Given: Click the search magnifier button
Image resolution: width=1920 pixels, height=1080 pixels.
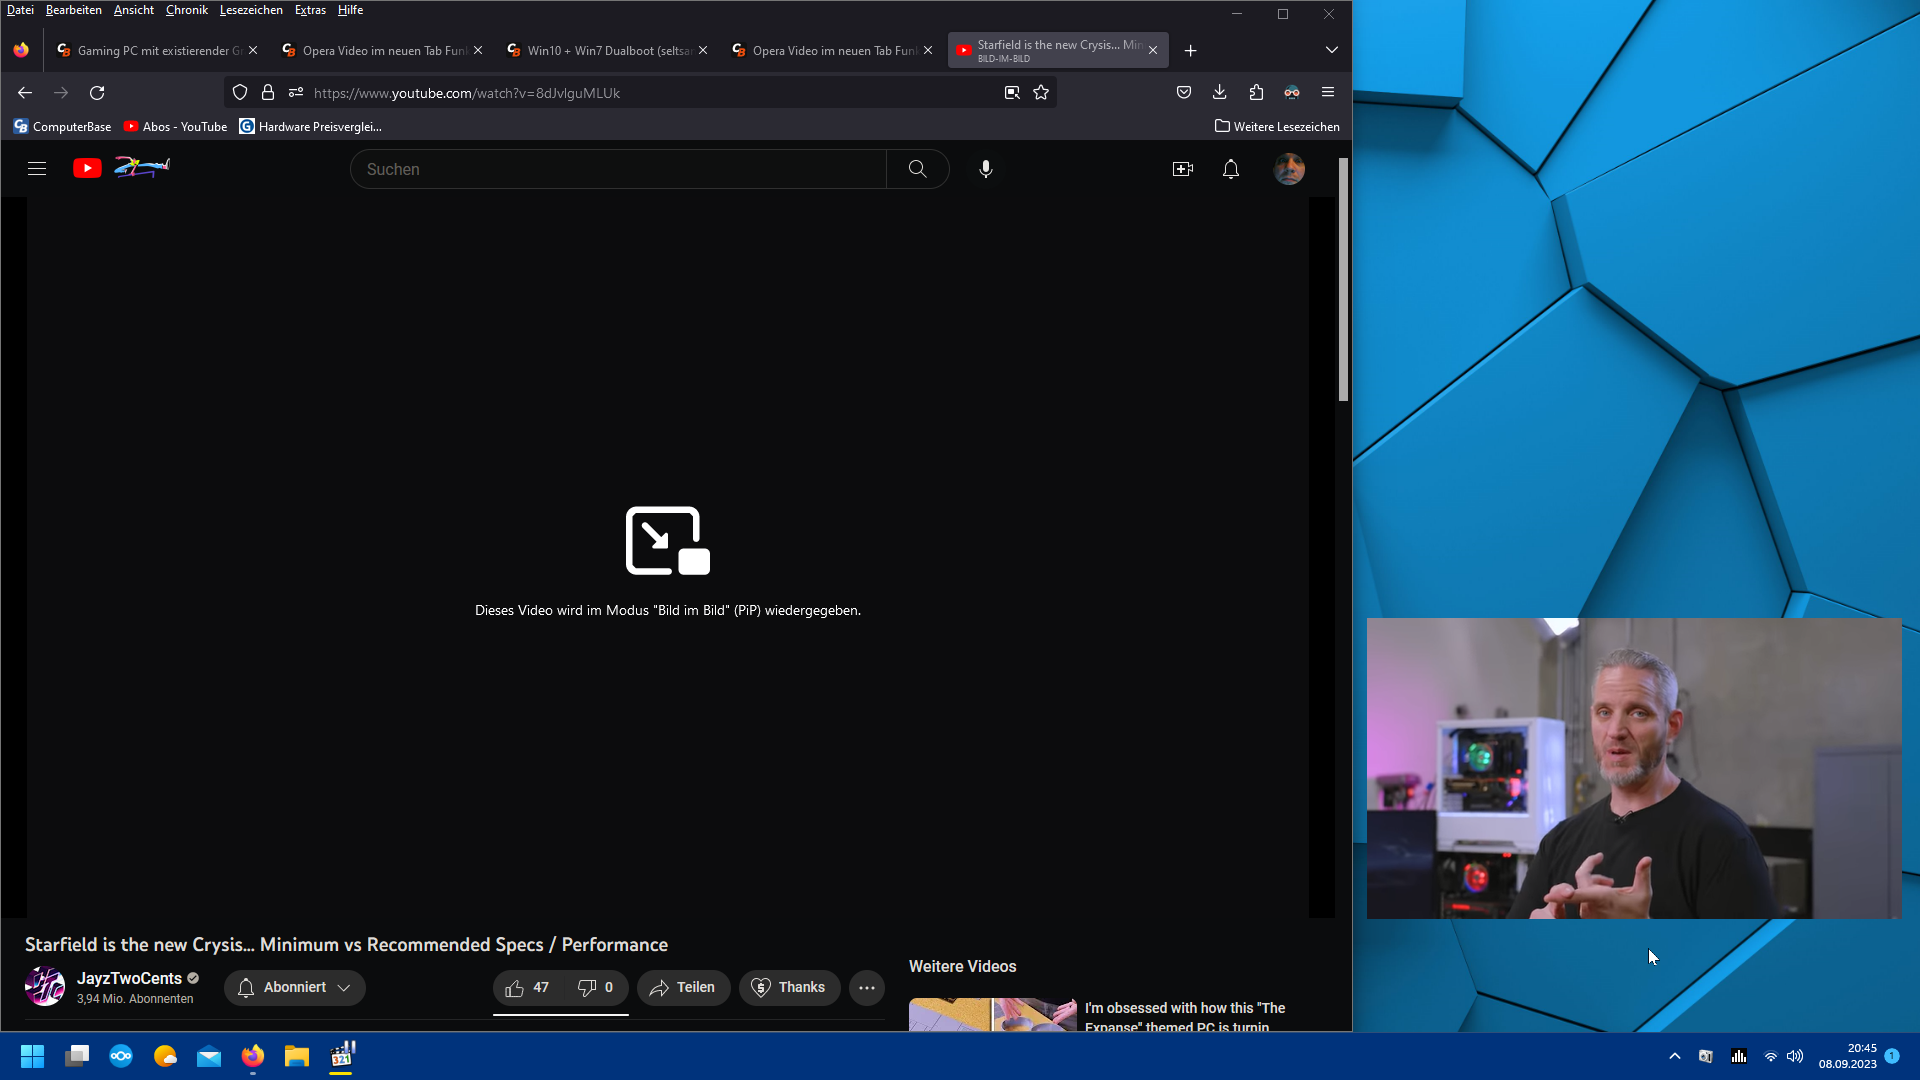Looking at the screenshot, I should [917, 169].
